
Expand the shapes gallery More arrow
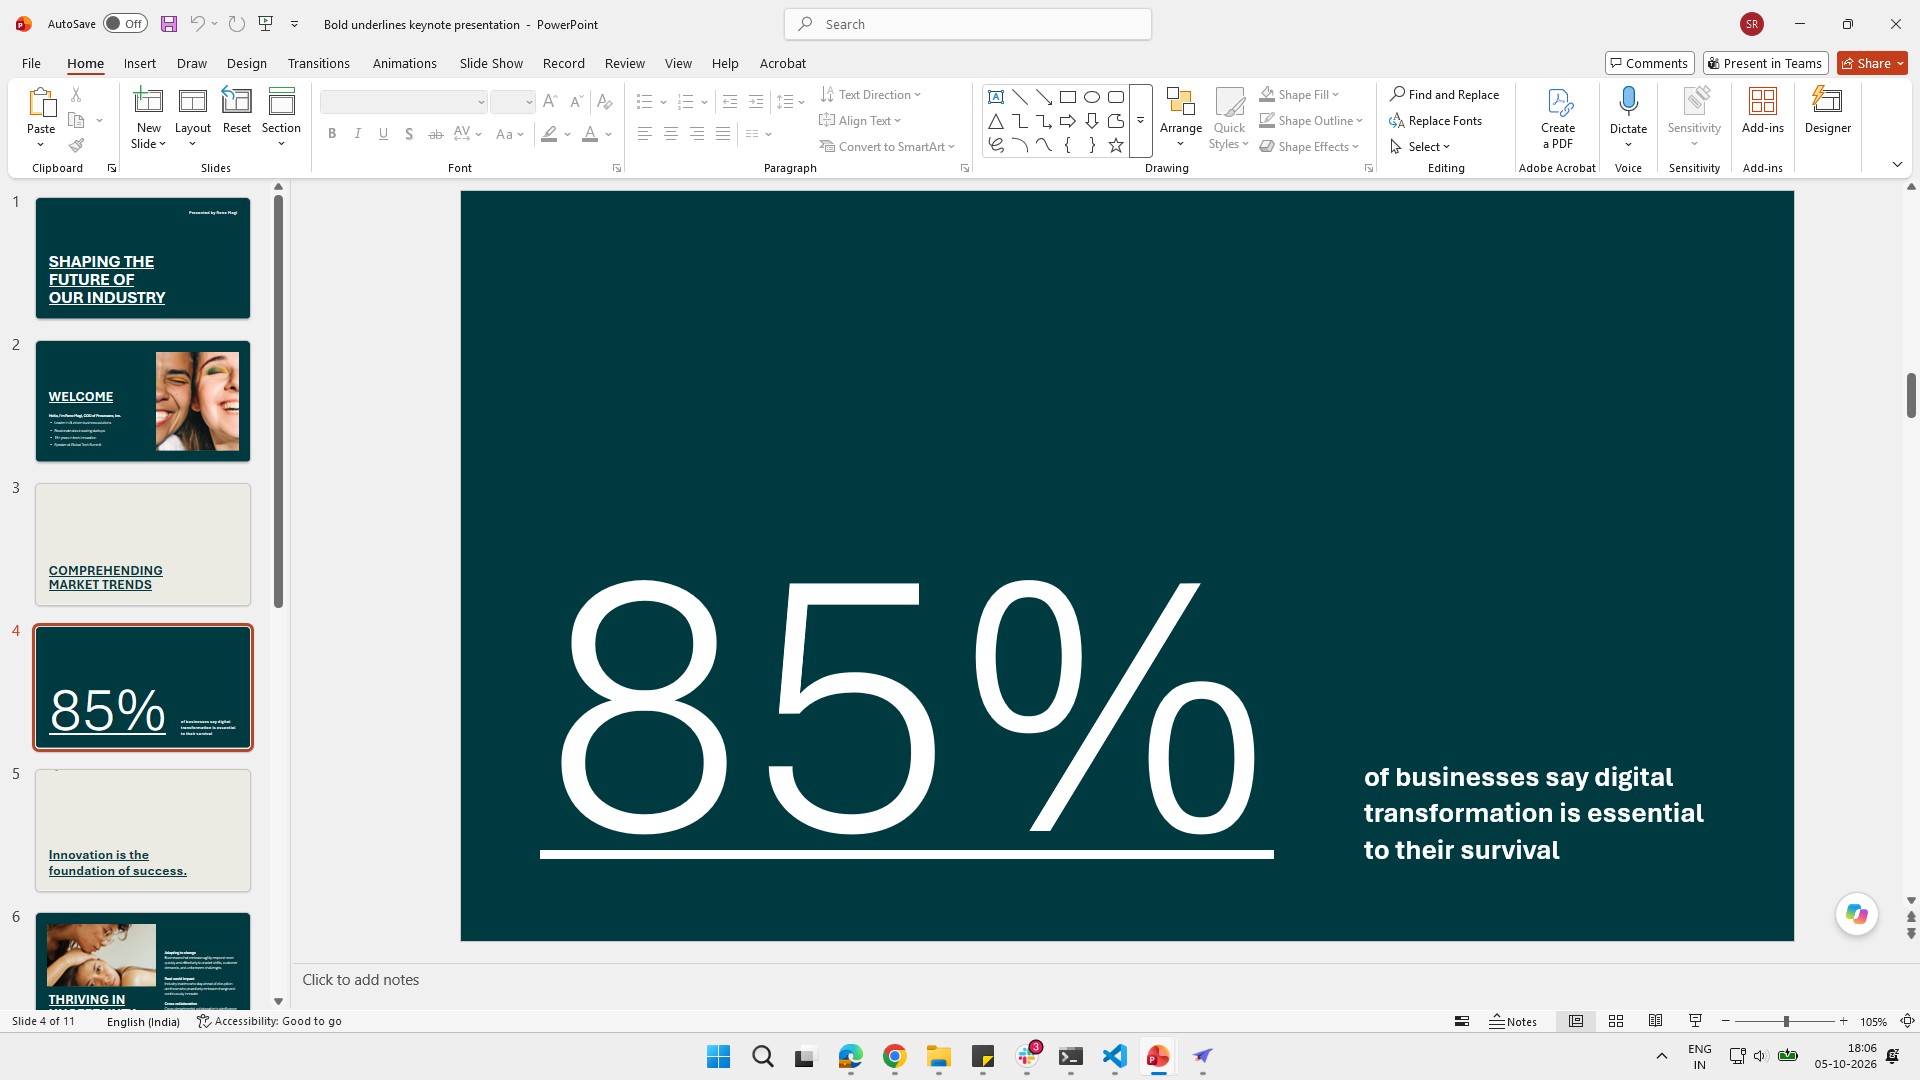pos(1141,121)
